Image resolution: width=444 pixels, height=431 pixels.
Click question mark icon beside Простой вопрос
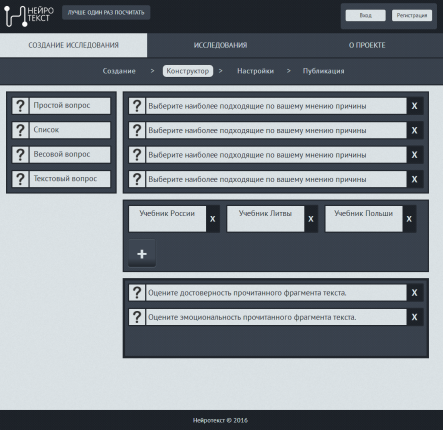tap(20, 106)
